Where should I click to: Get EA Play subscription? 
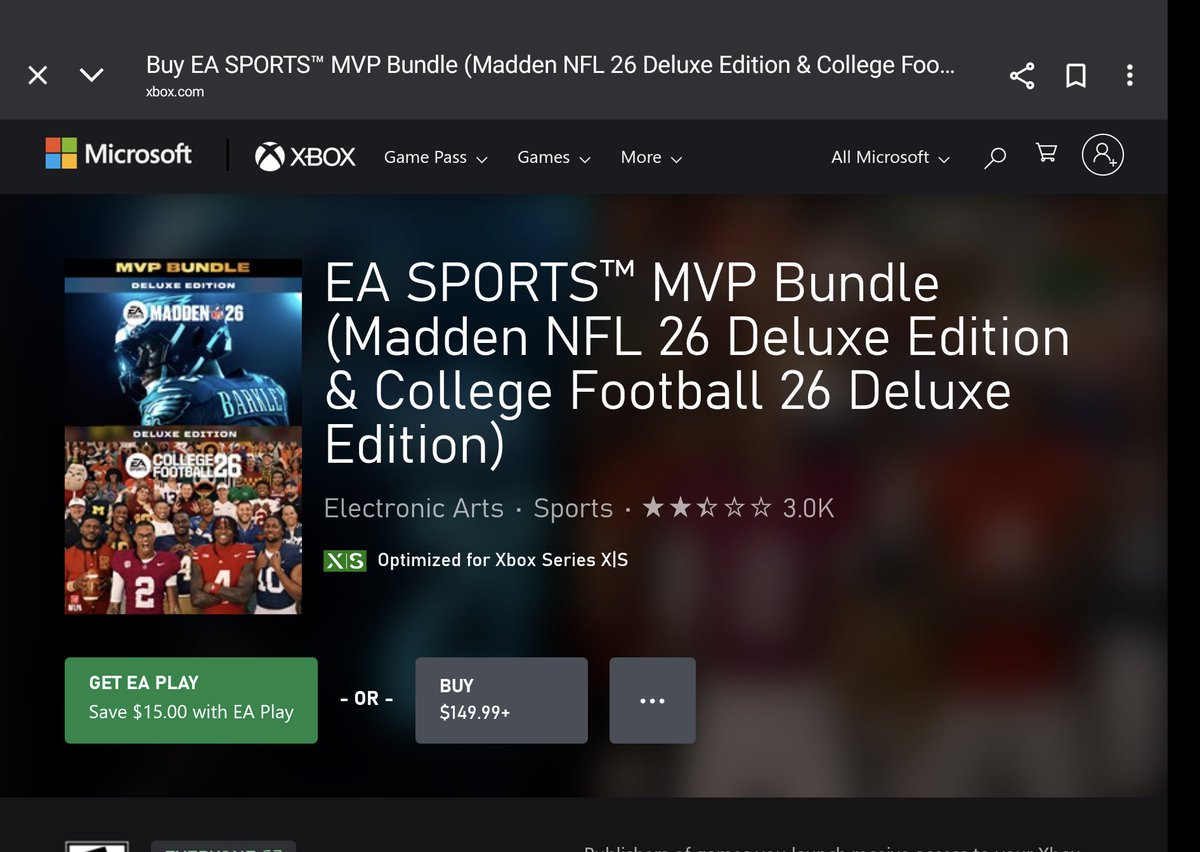[x=191, y=700]
